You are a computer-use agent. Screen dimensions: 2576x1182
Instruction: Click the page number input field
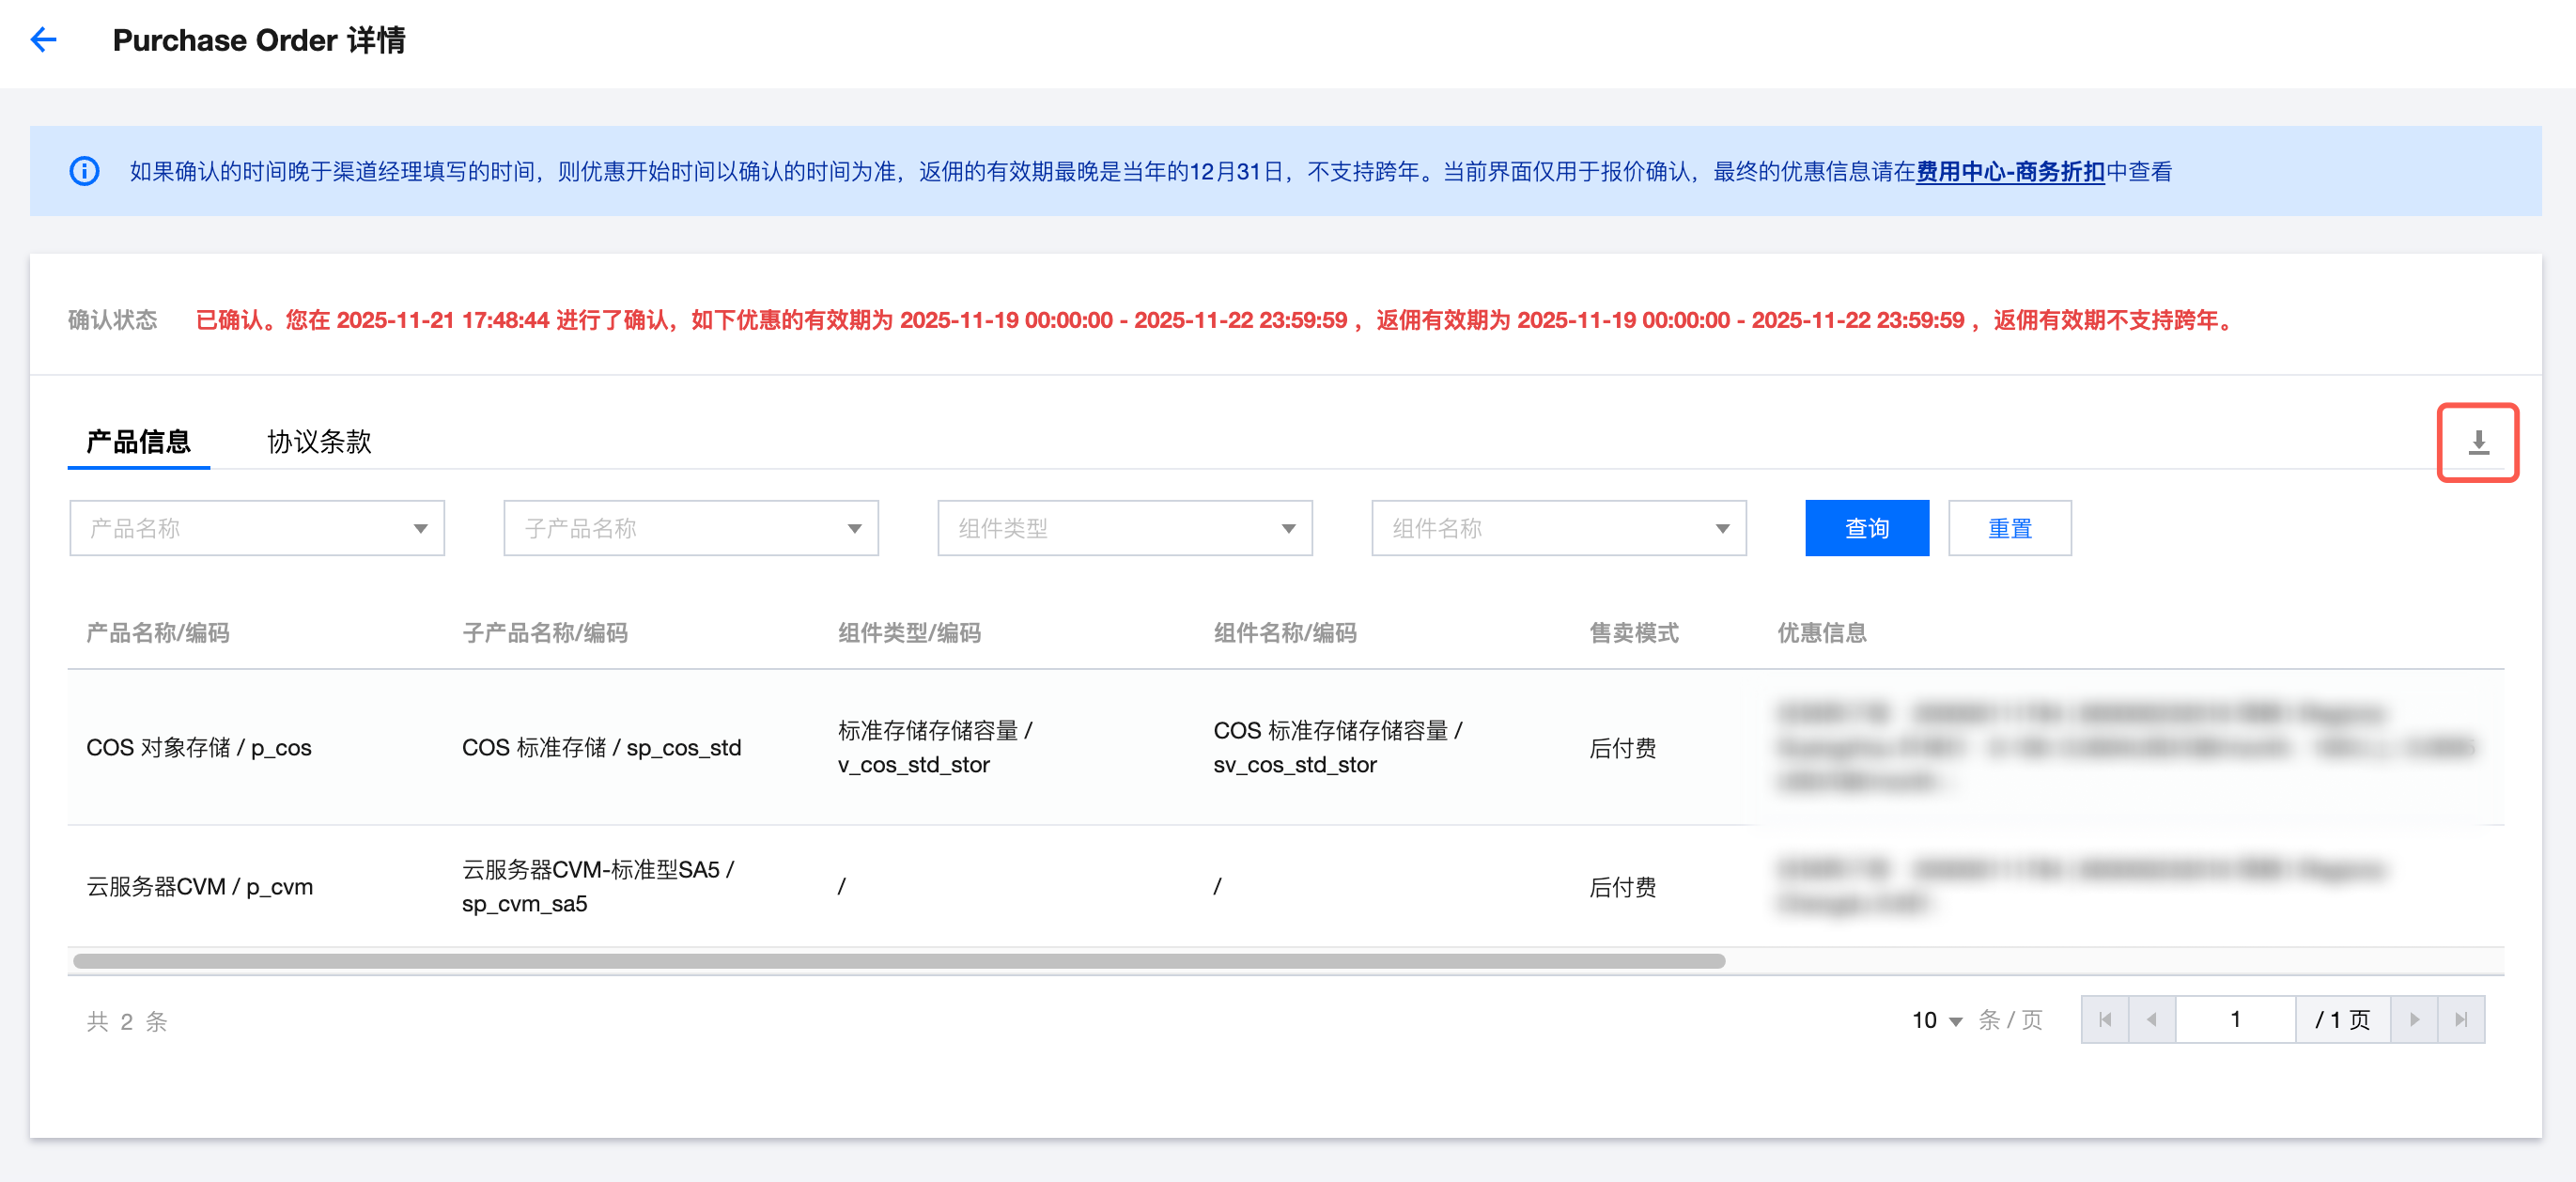click(x=2235, y=1019)
